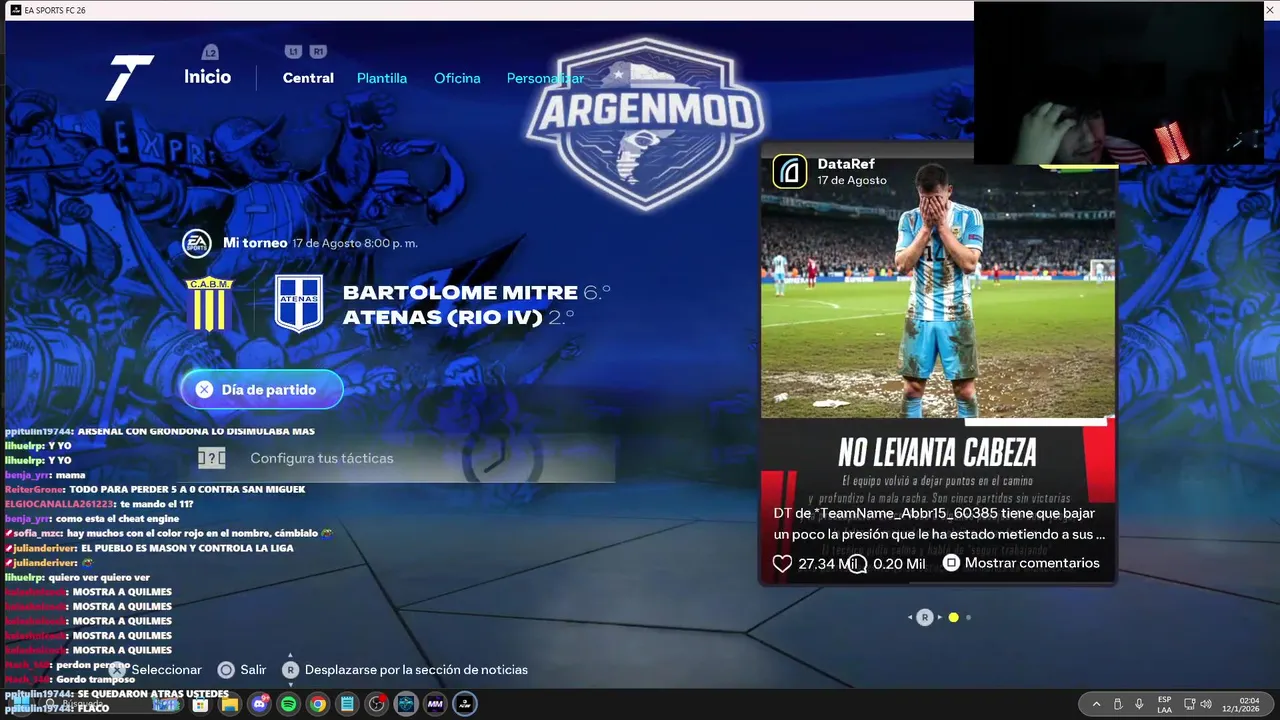
Task: Click the ATENAS (RIO IV) team name
Action: tap(442, 318)
